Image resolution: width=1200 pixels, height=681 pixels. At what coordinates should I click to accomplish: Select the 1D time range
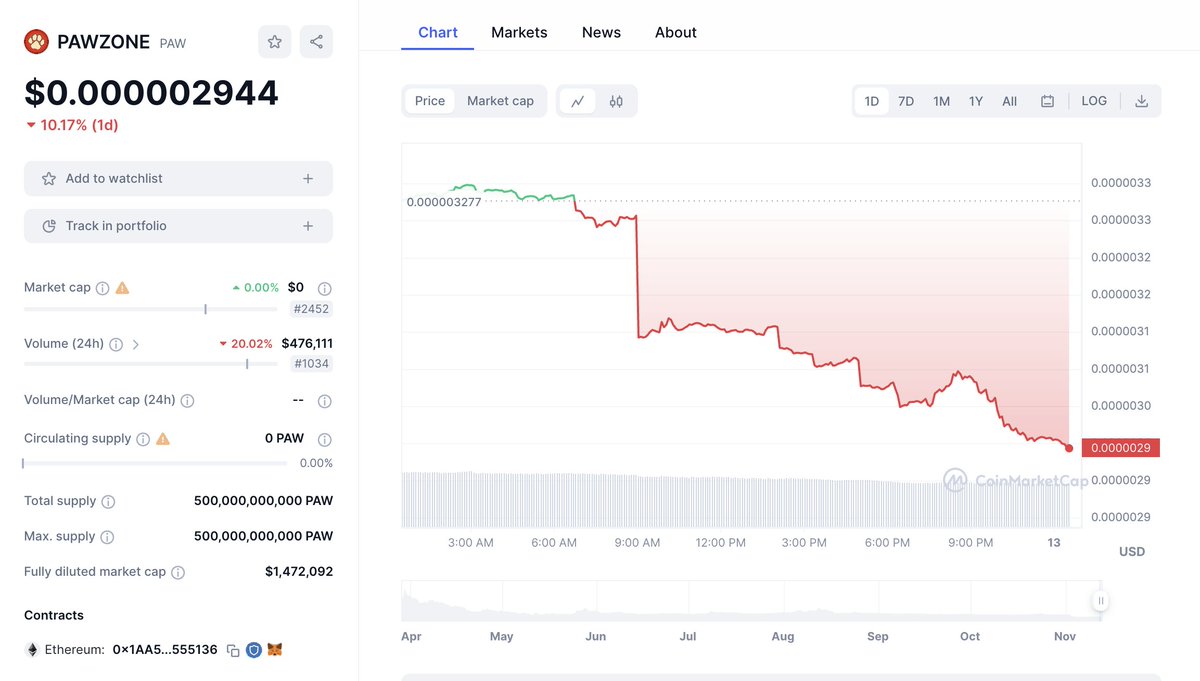coord(872,101)
